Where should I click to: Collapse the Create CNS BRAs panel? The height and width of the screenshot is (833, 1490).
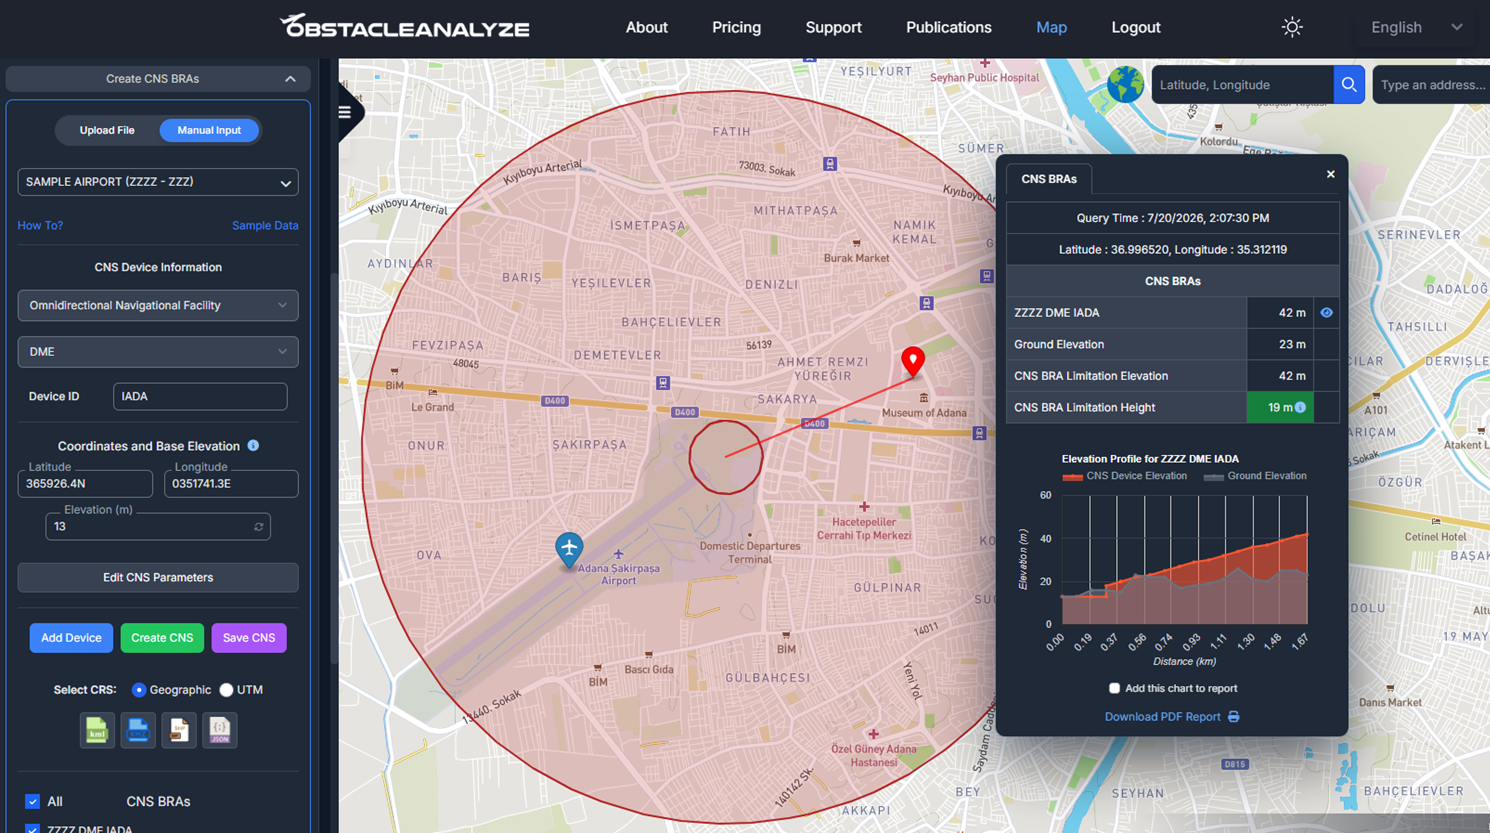click(x=158, y=79)
